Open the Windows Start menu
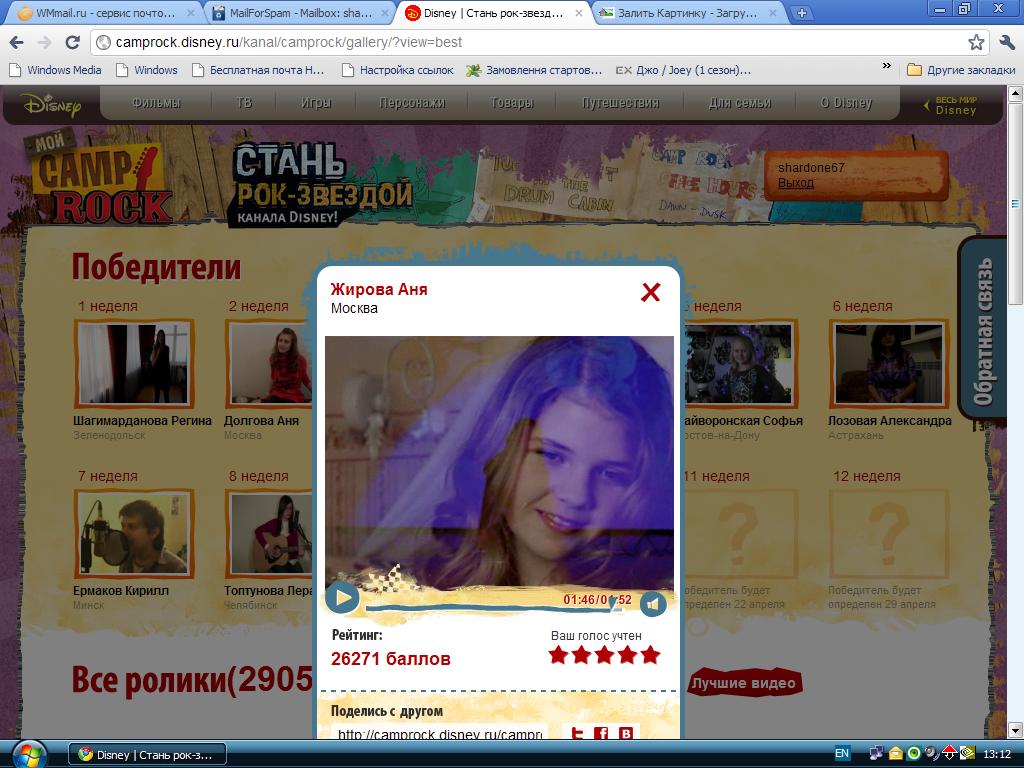Viewport: 1024px width, 768px height. [x=29, y=754]
